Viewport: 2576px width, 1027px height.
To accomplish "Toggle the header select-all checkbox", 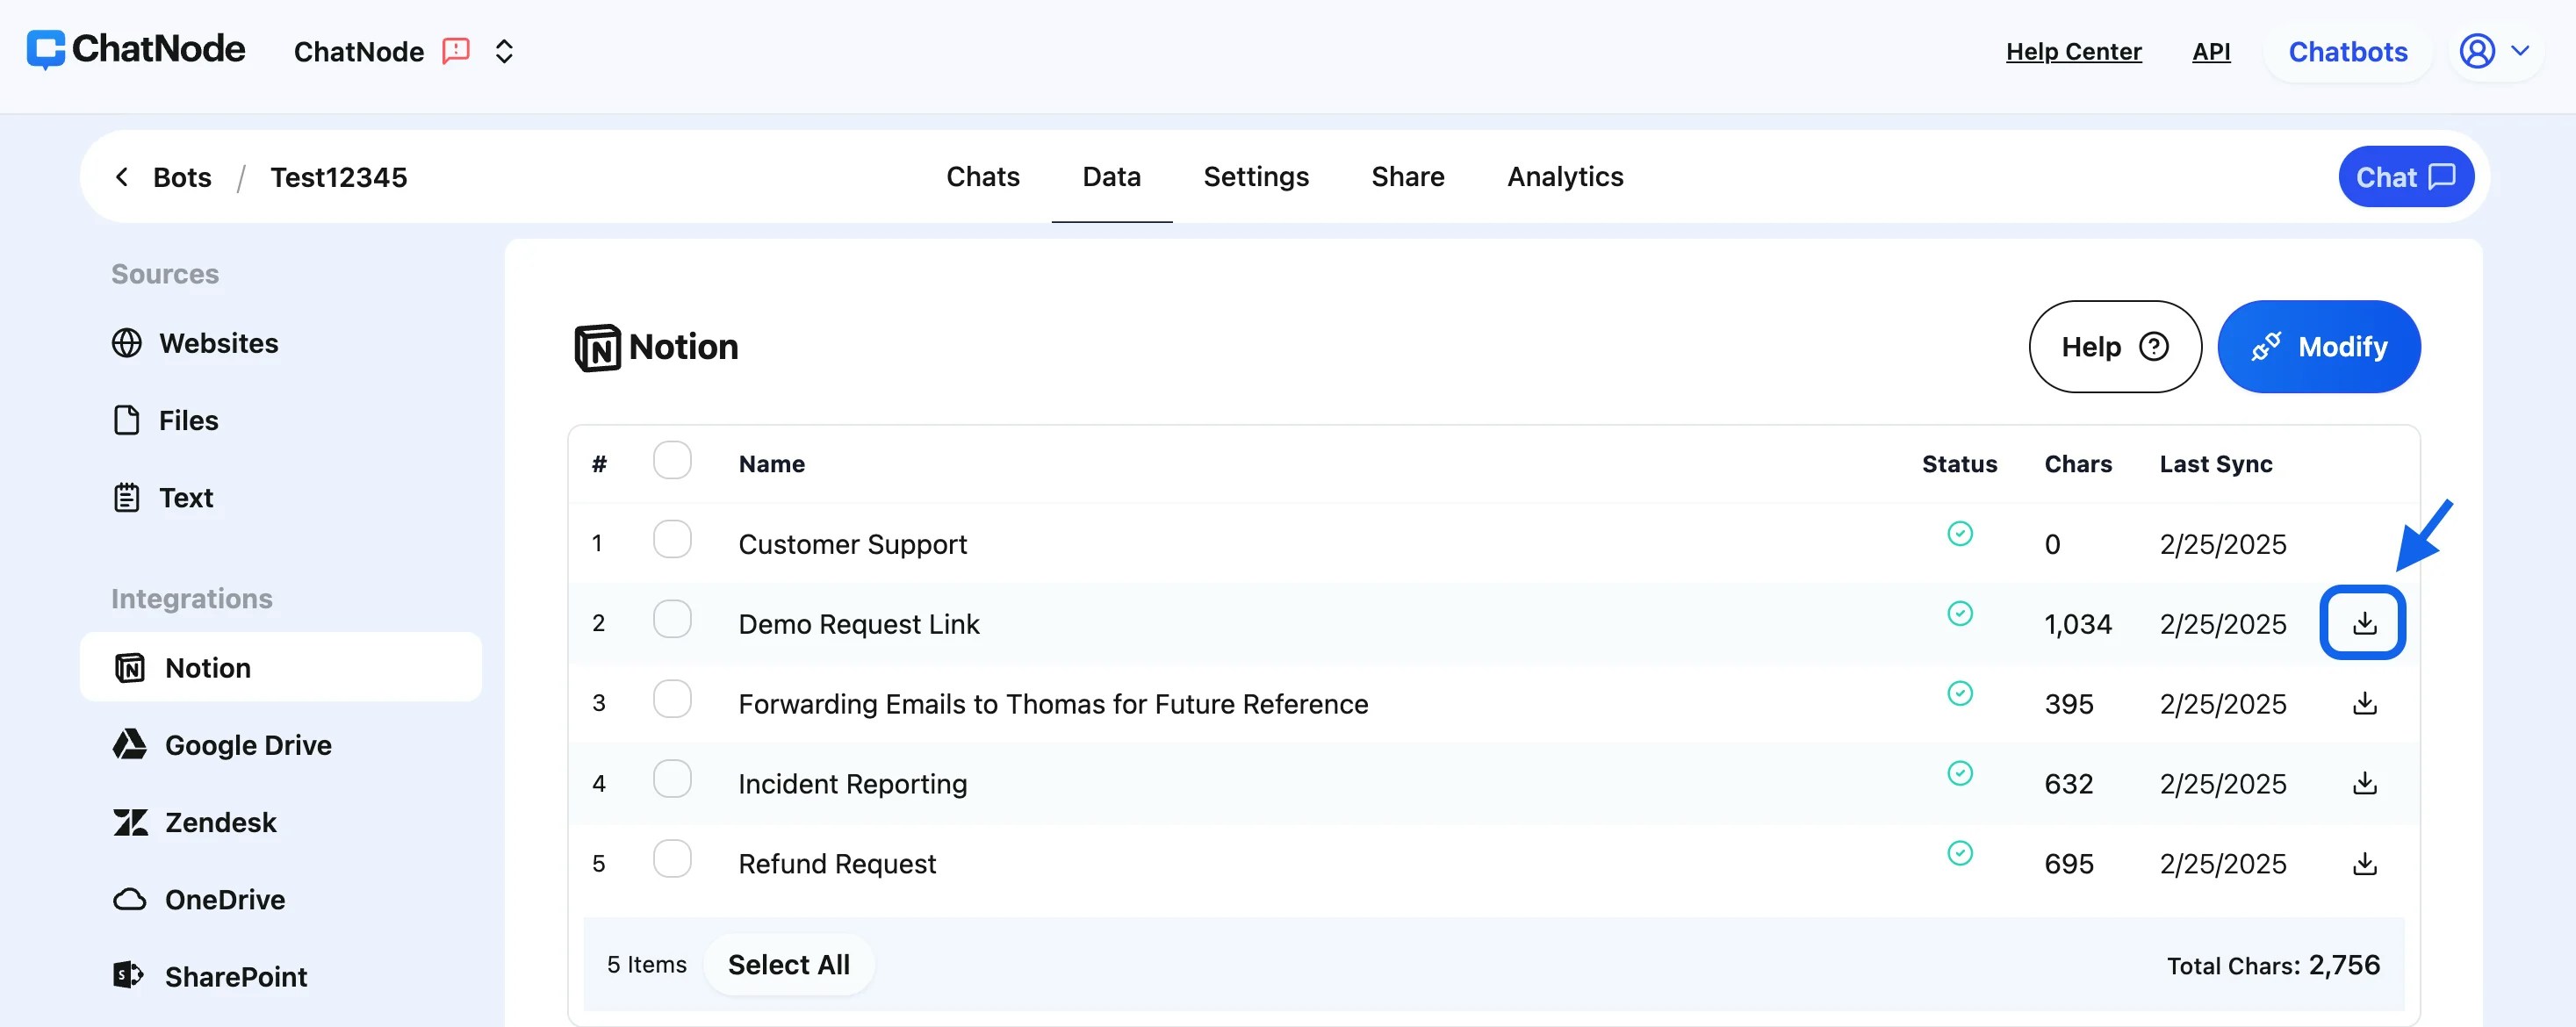I will pyautogui.click(x=672, y=460).
